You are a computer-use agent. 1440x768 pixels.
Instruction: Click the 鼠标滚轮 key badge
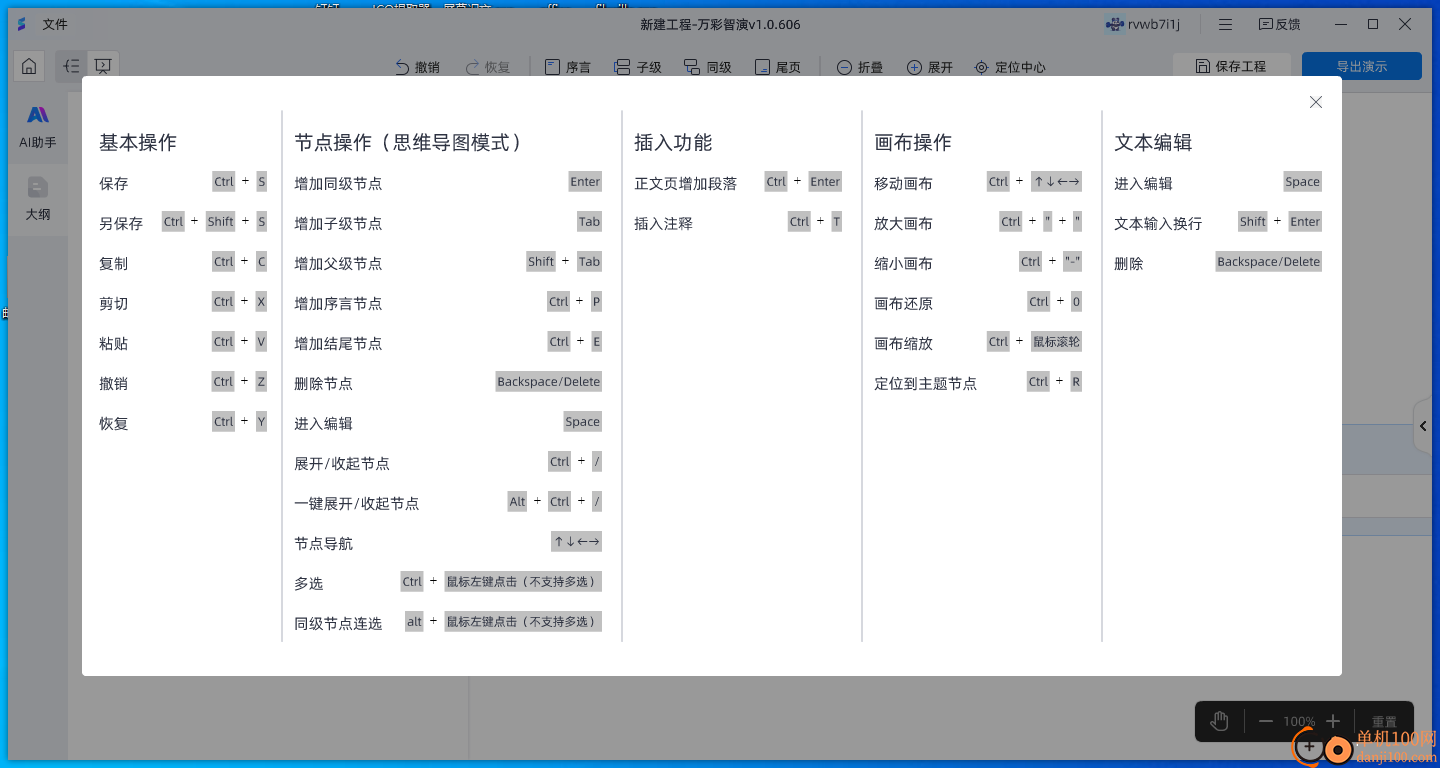[1056, 342]
